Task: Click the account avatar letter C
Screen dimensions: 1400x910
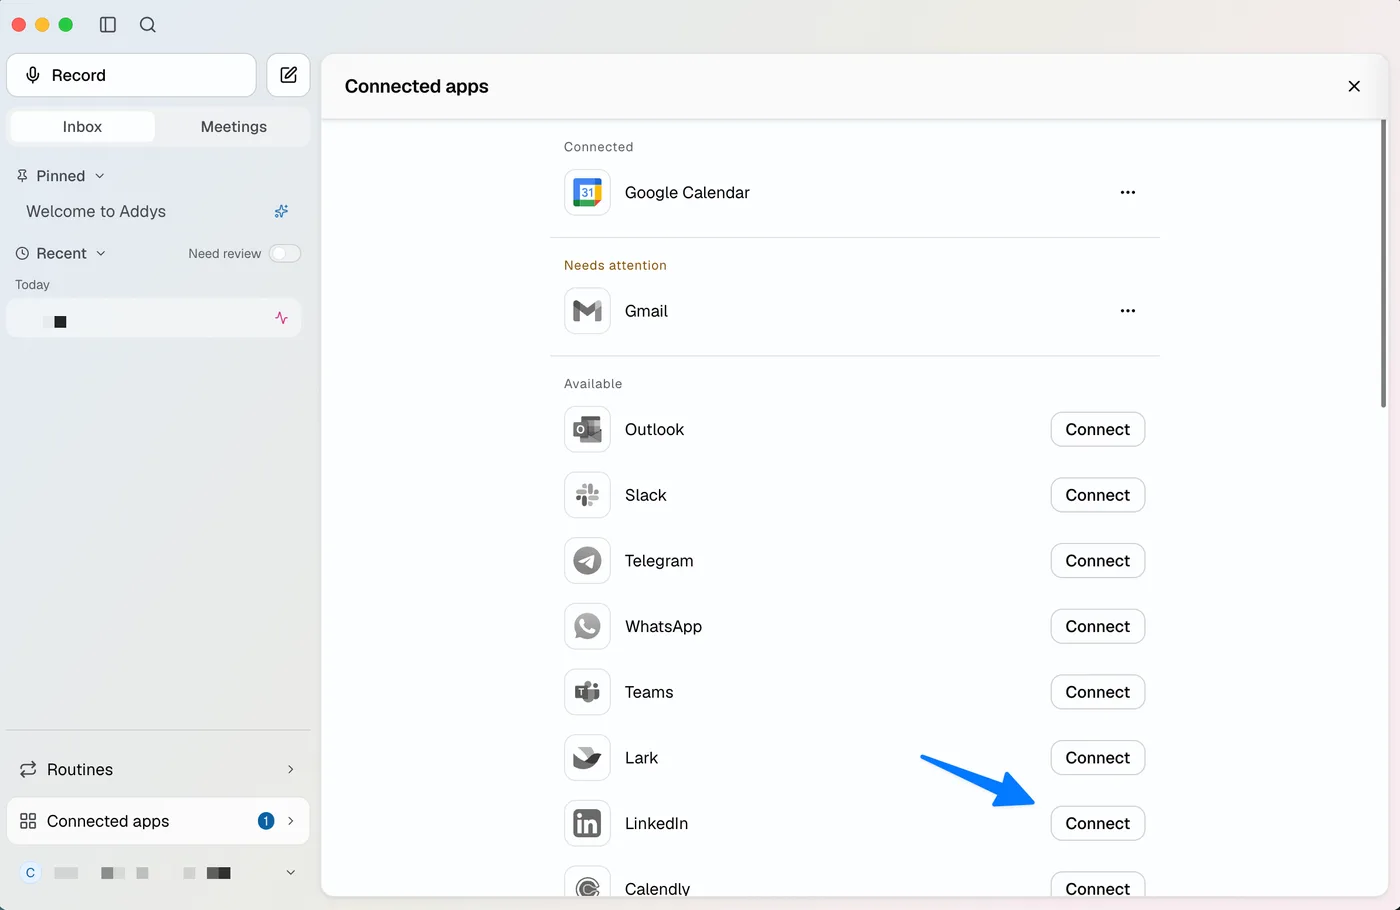Action: 30,873
